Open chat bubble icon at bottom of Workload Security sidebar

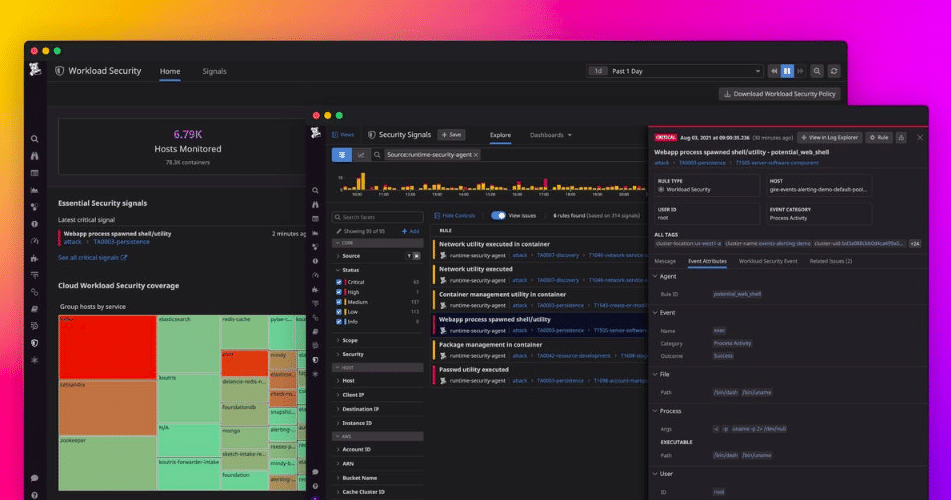click(x=35, y=478)
